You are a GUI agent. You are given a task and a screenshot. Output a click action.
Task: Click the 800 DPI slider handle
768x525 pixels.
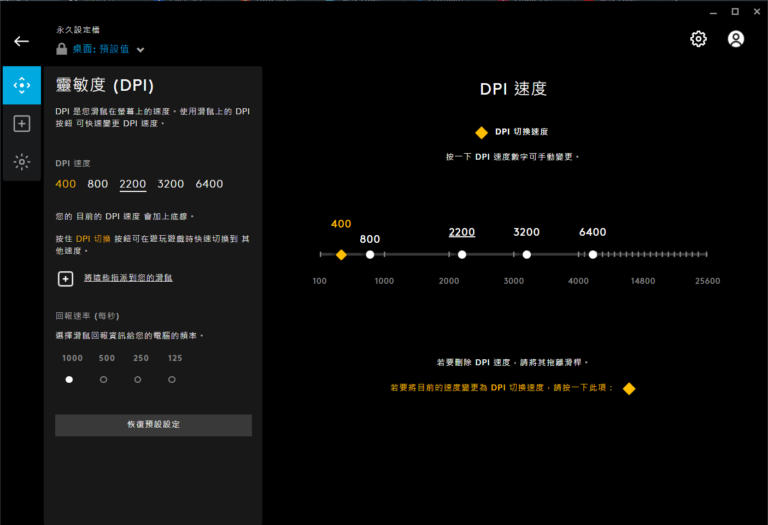(370, 255)
